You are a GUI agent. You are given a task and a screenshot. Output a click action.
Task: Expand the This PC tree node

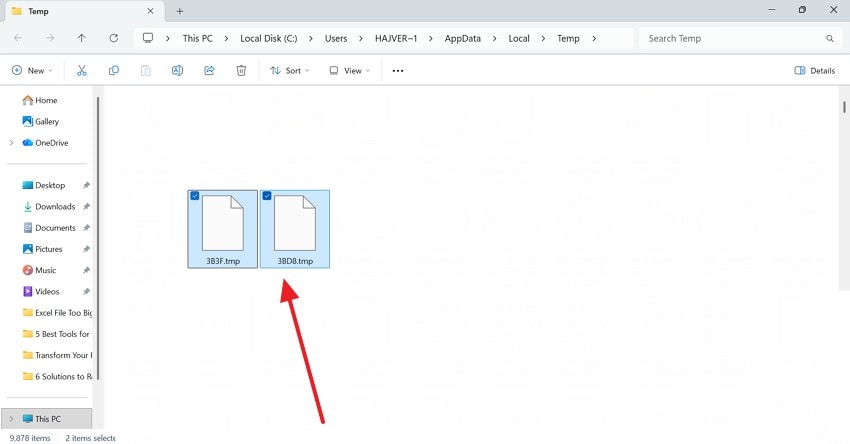tap(11, 419)
